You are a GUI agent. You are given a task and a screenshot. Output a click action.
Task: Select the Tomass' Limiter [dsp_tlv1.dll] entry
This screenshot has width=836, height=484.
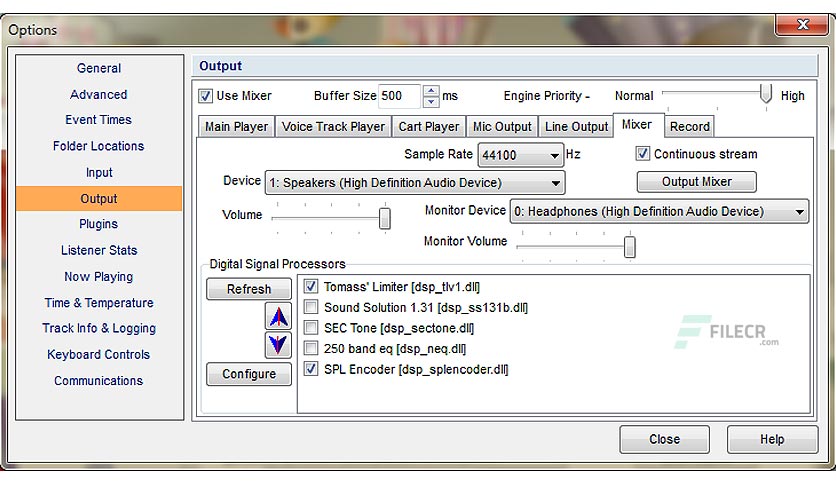[402, 287]
